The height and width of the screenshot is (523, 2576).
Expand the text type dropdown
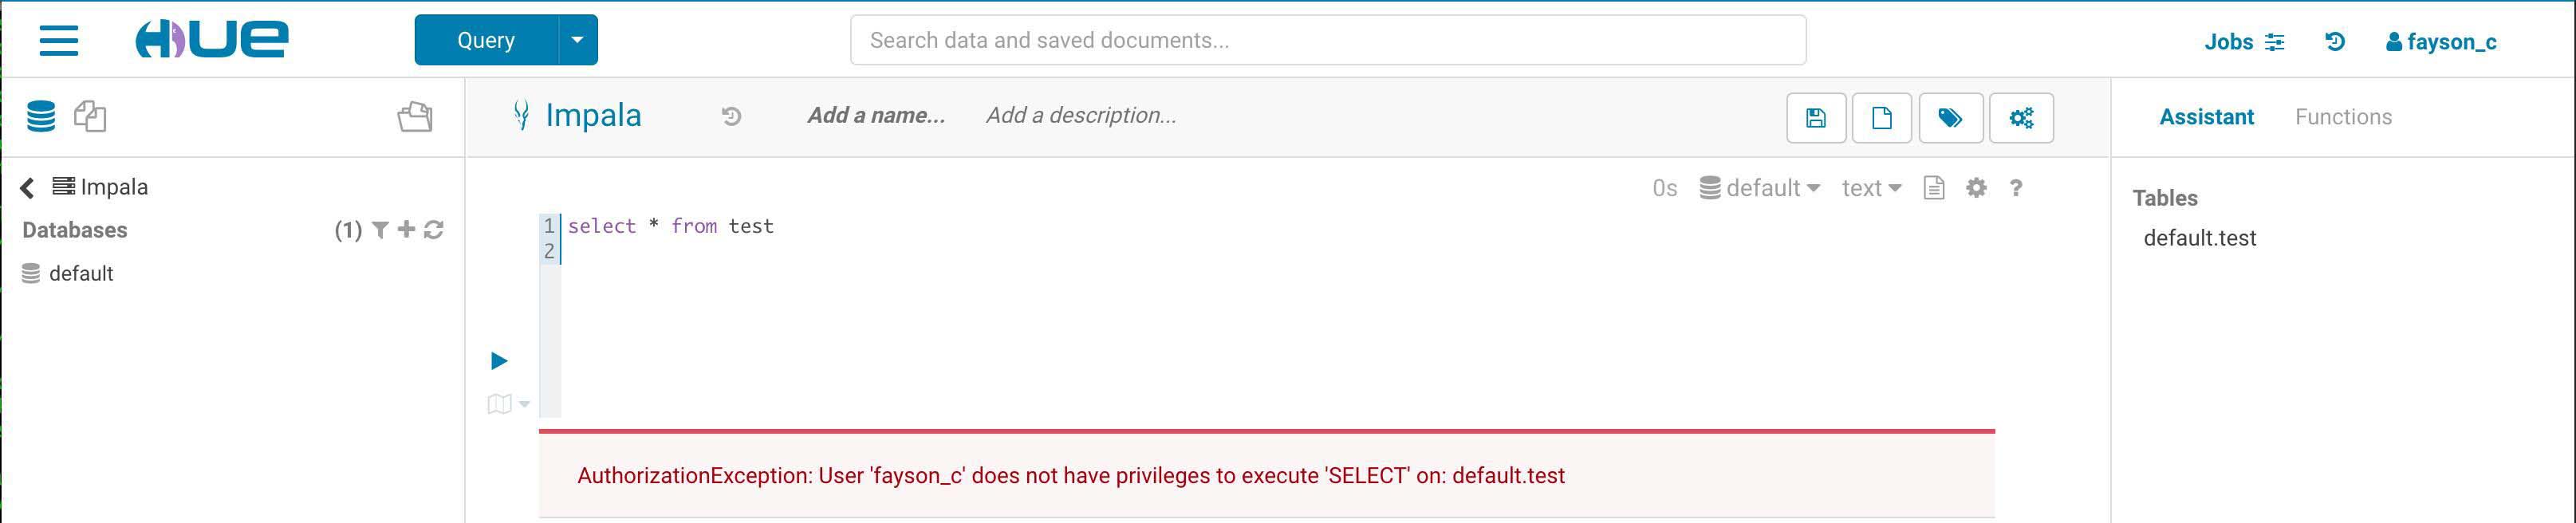[x=1871, y=188]
